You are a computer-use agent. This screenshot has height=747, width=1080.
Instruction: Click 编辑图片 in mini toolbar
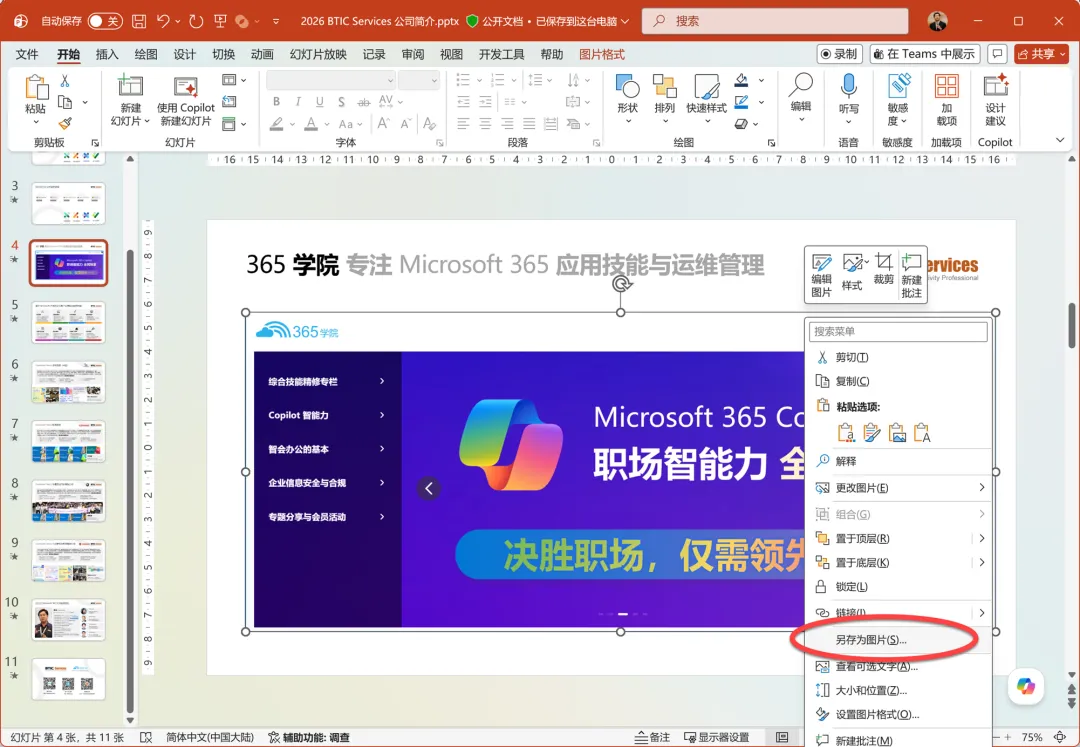[x=821, y=275]
